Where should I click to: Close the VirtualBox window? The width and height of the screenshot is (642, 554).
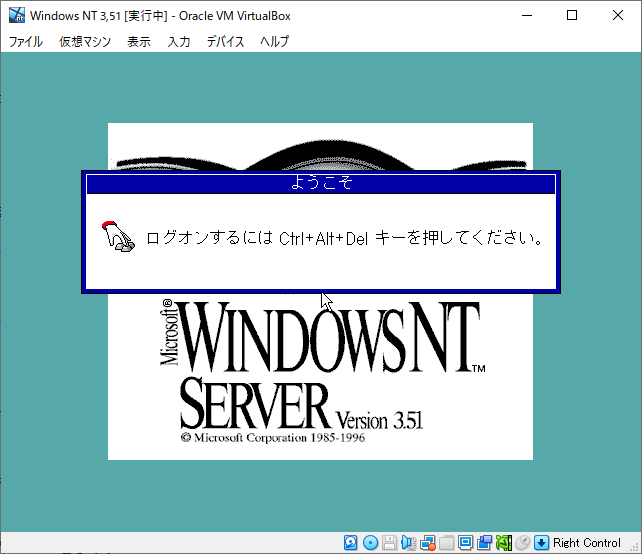[x=618, y=16]
